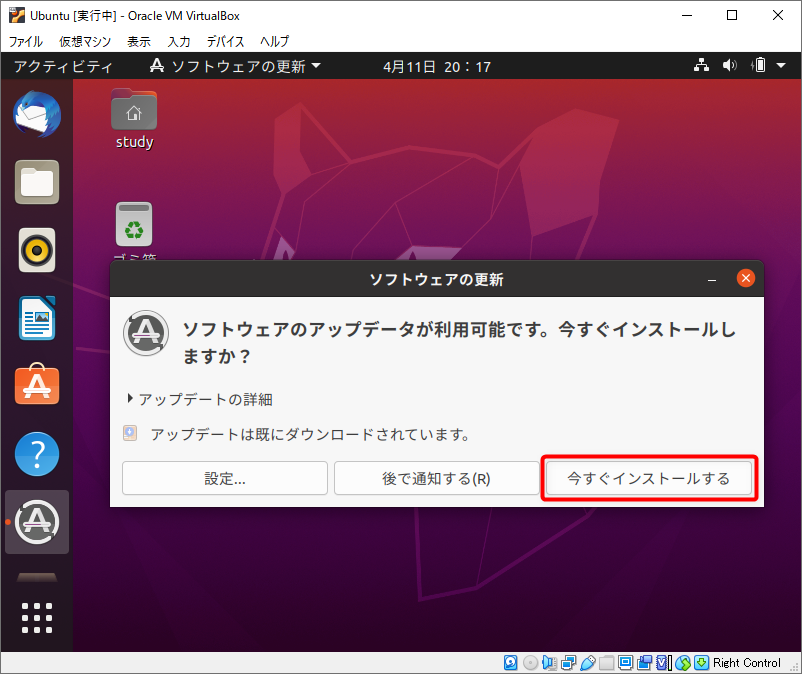Open the study folder on the desktop
Viewport: 802px width, 674px height.
134,119
